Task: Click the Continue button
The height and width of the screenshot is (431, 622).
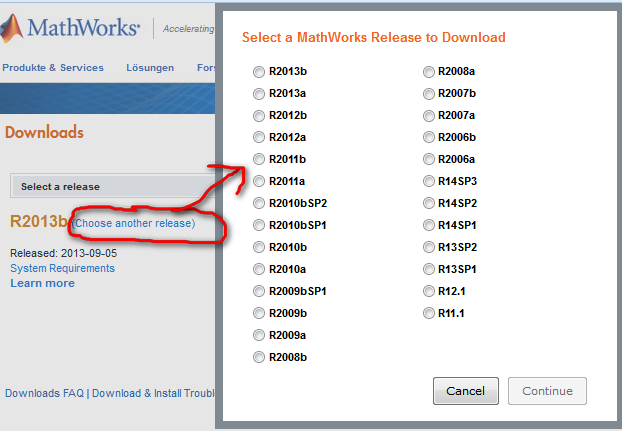Action: click(547, 391)
